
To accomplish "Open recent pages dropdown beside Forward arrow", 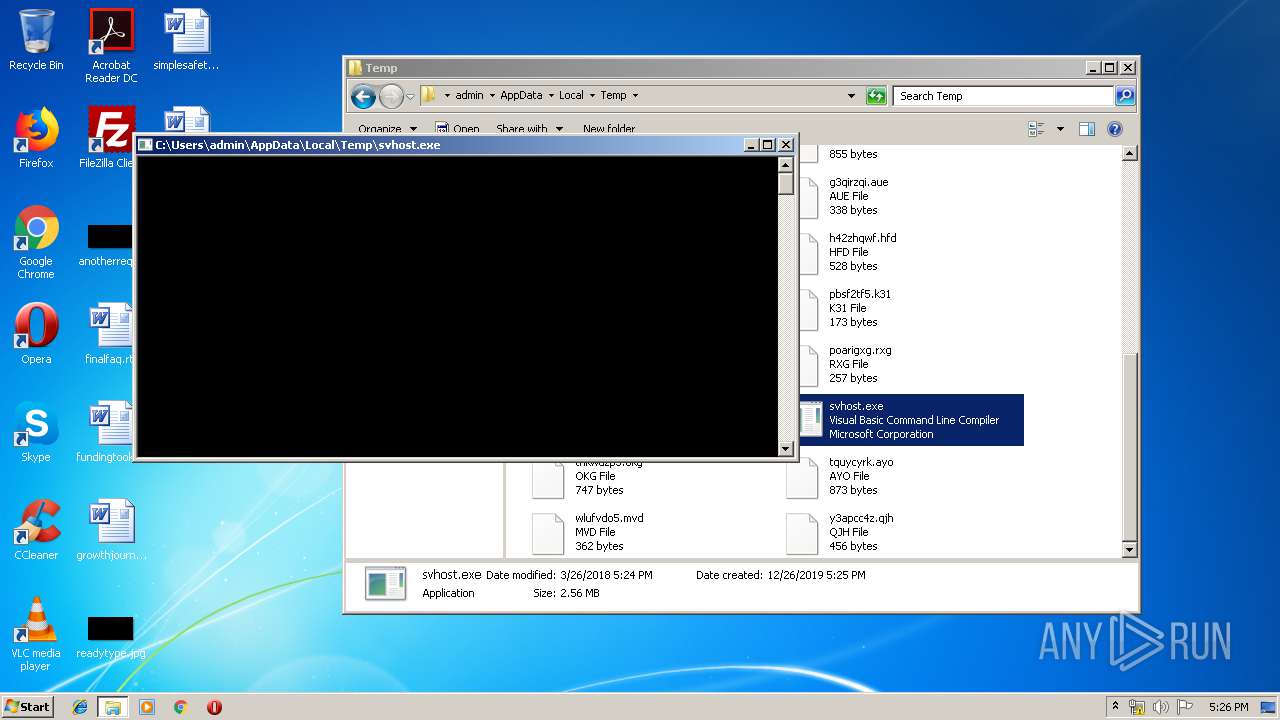I will click(x=410, y=97).
